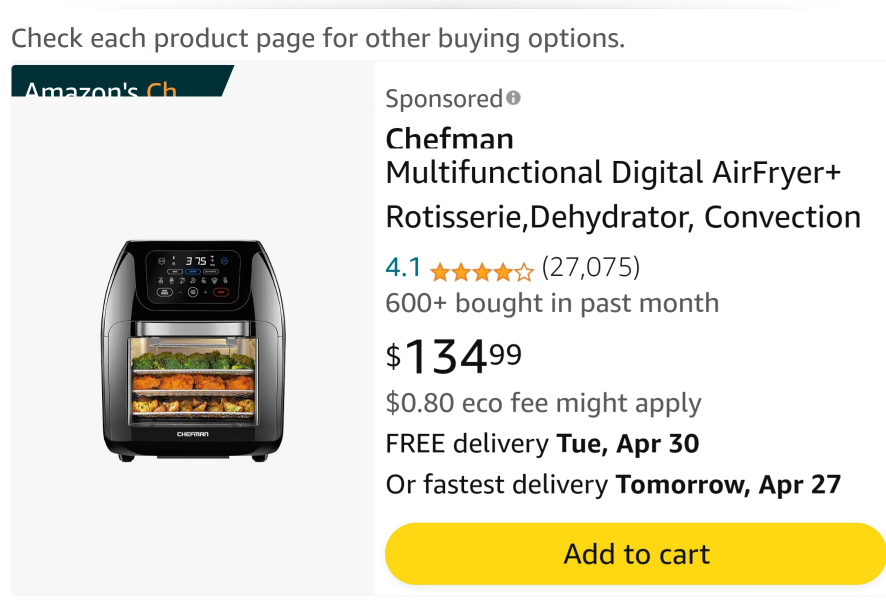This screenshot has height=605, width=886.
Task: Click the Amazon's Choice badge
Action: click(x=120, y=86)
